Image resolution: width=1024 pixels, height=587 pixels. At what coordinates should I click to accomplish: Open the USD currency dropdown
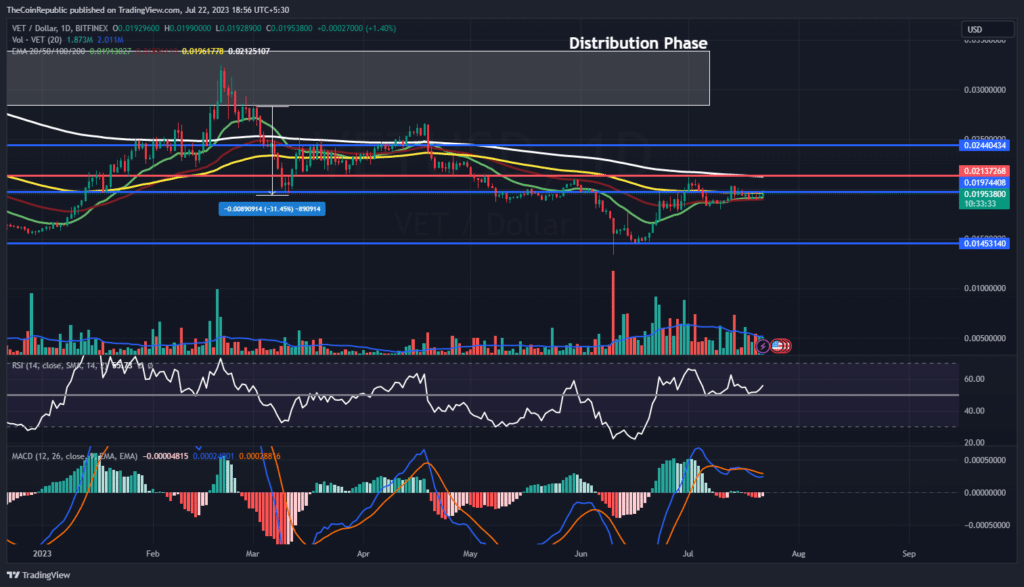click(x=986, y=31)
